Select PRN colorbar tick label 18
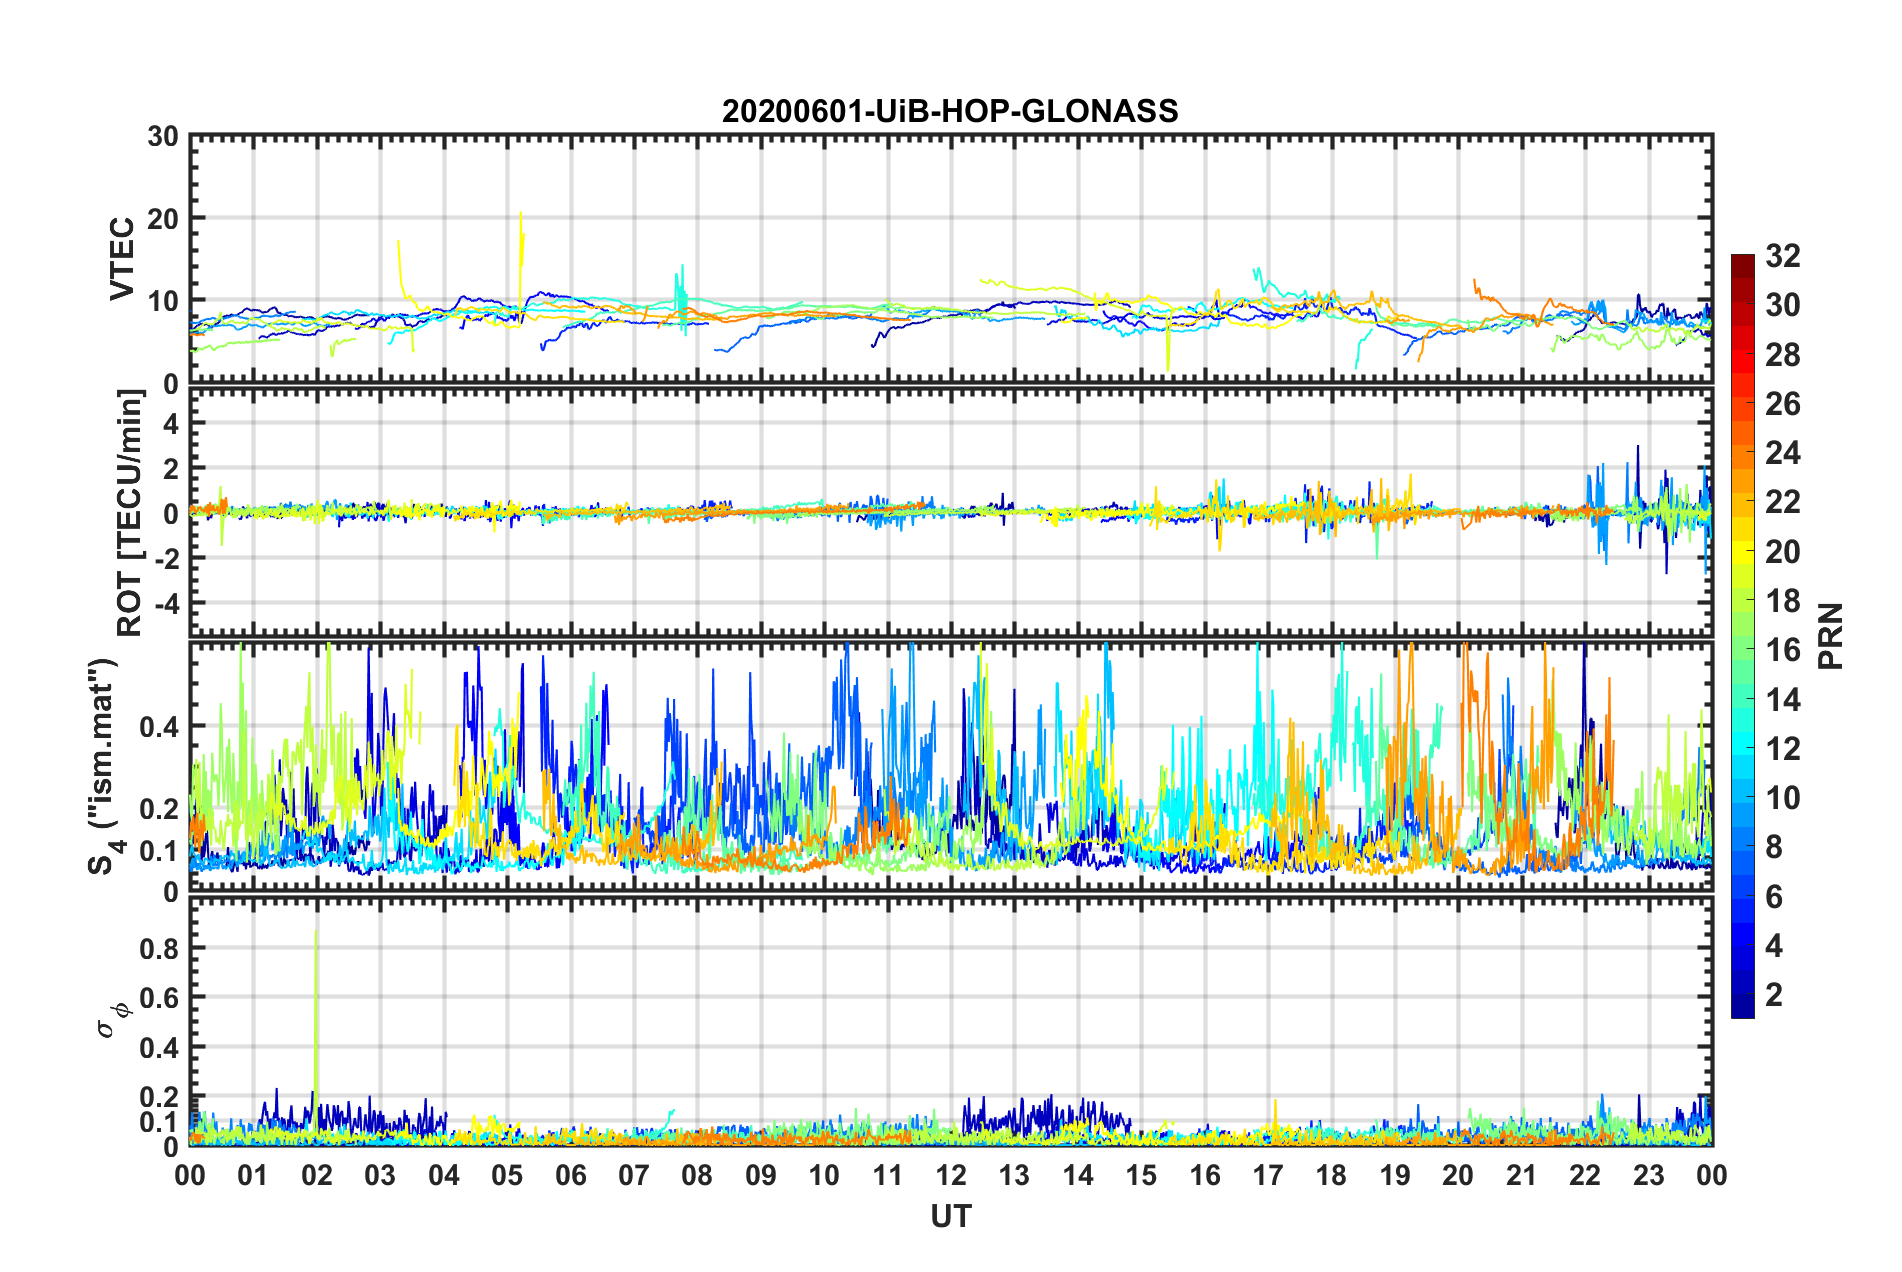1902x1272 pixels. pos(1783,601)
